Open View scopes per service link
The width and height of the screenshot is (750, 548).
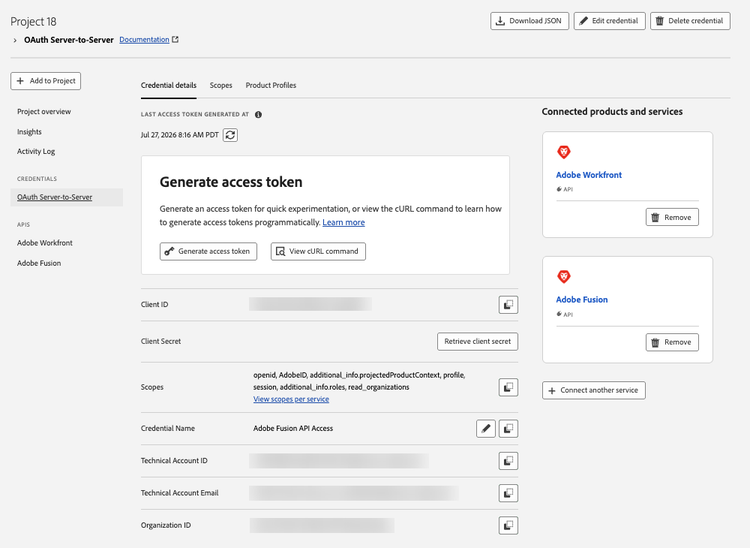click(x=291, y=399)
